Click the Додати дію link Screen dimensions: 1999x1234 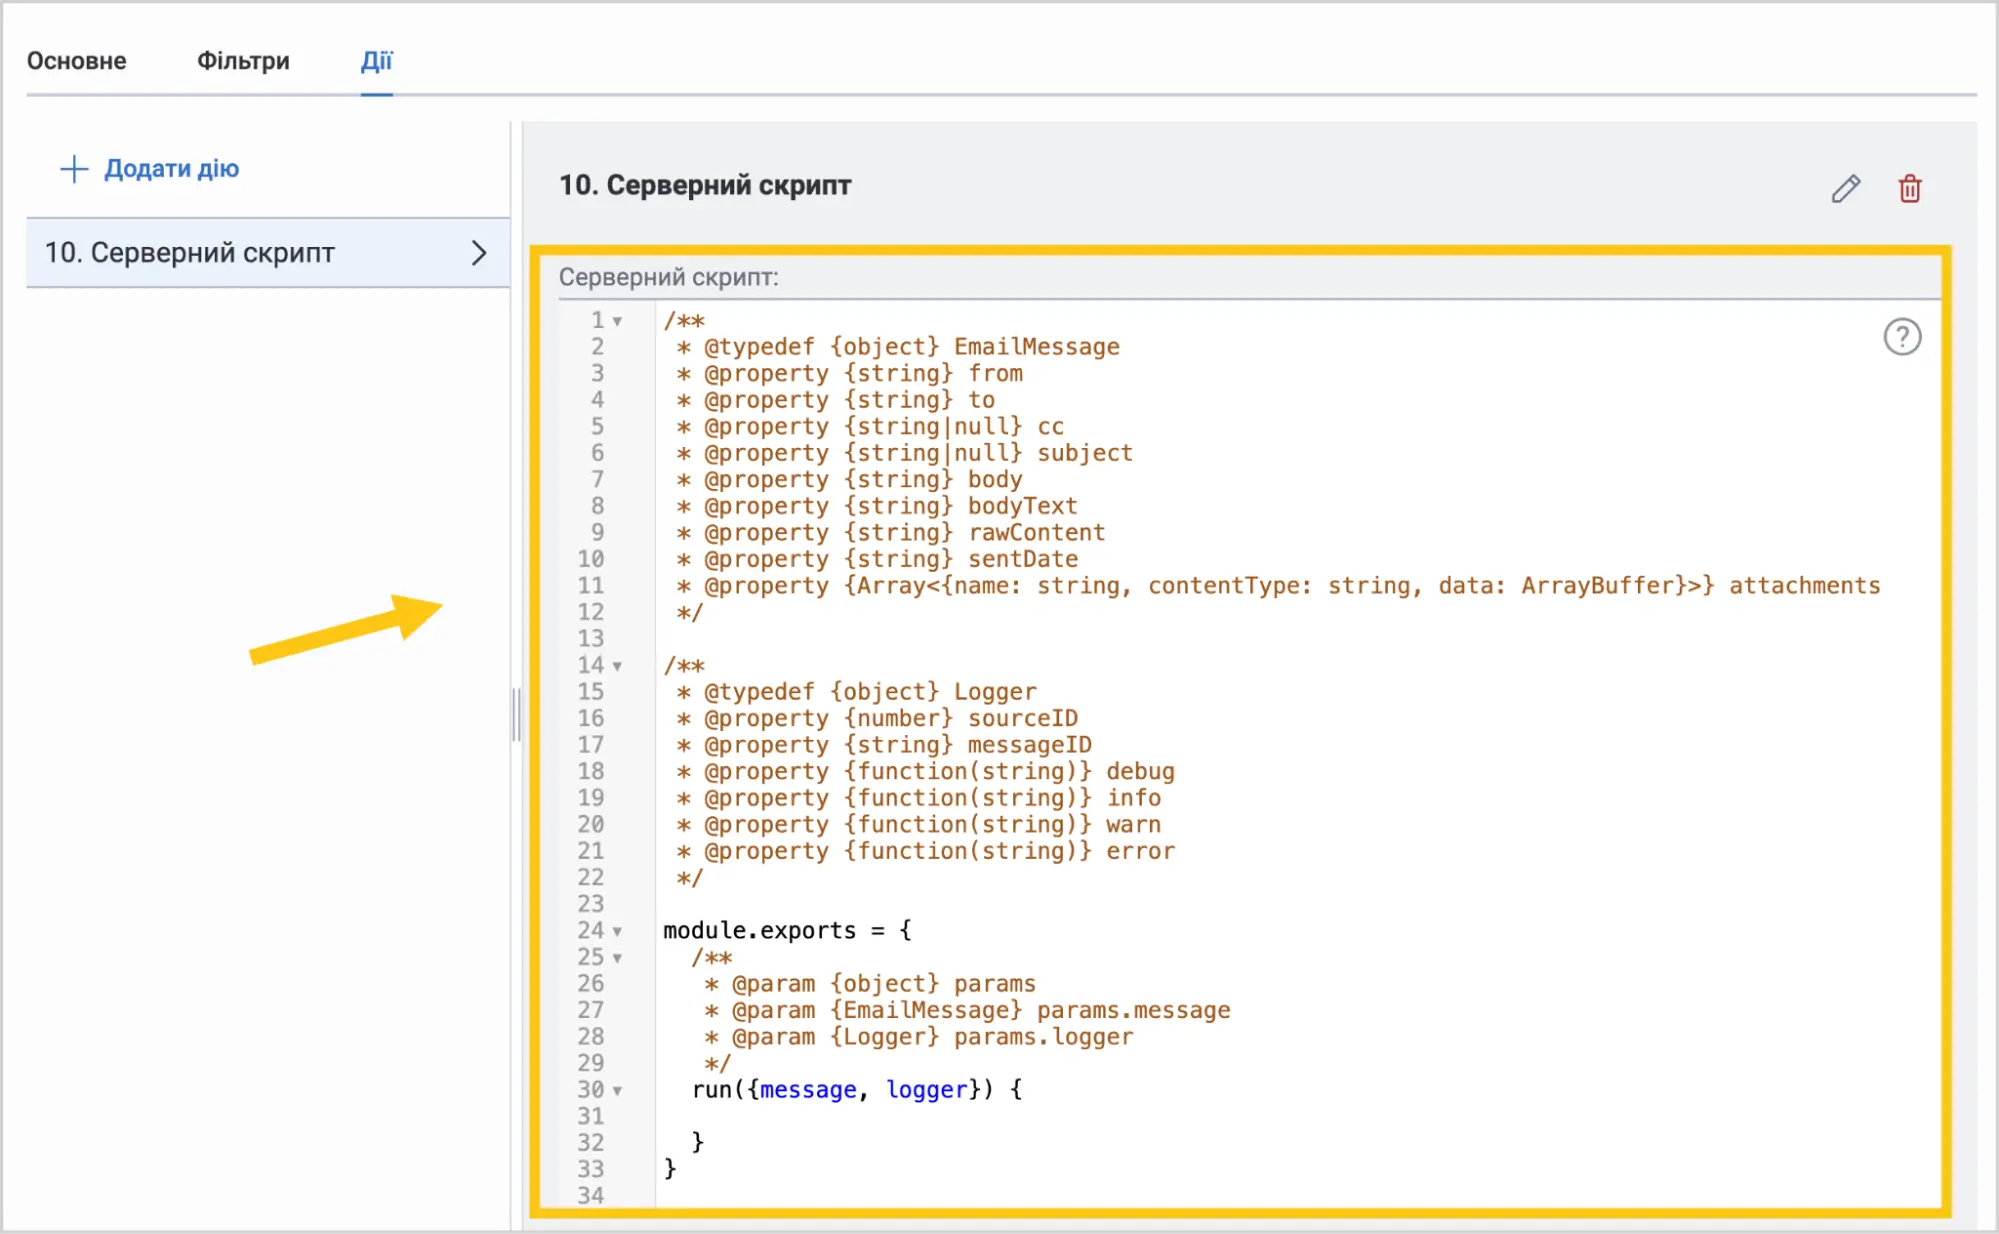click(x=171, y=168)
